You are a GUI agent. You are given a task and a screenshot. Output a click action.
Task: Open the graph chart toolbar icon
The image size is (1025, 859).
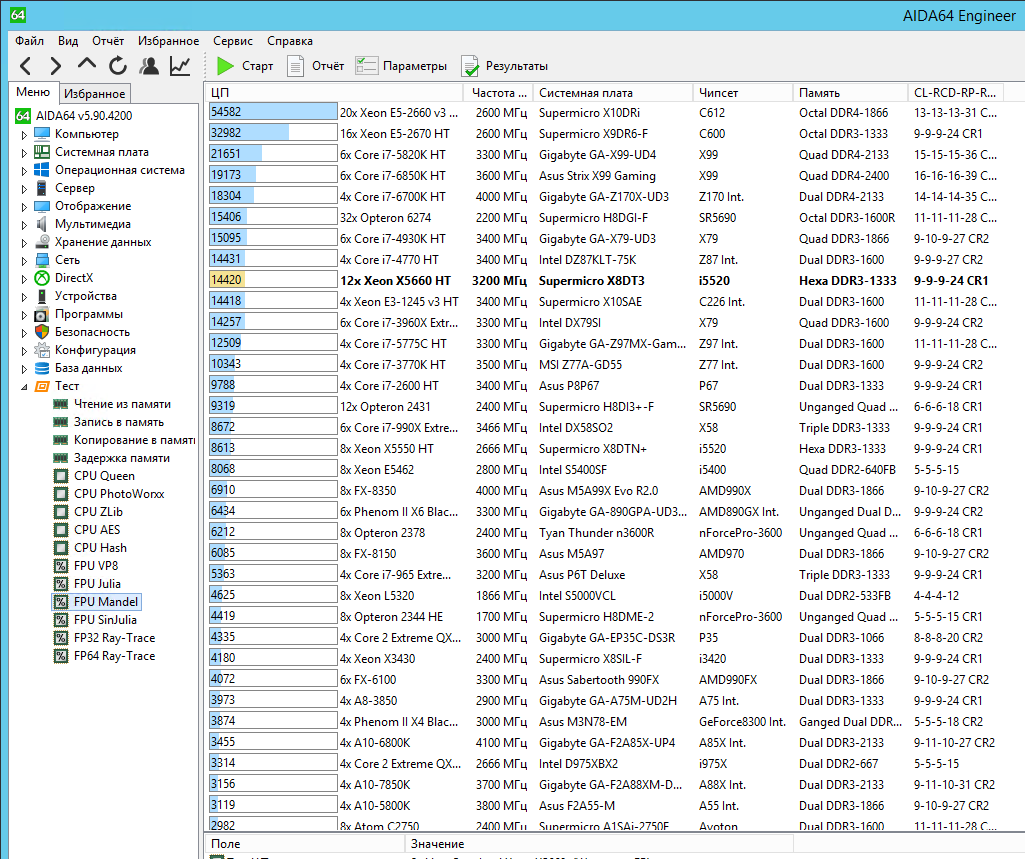tap(180, 65)
